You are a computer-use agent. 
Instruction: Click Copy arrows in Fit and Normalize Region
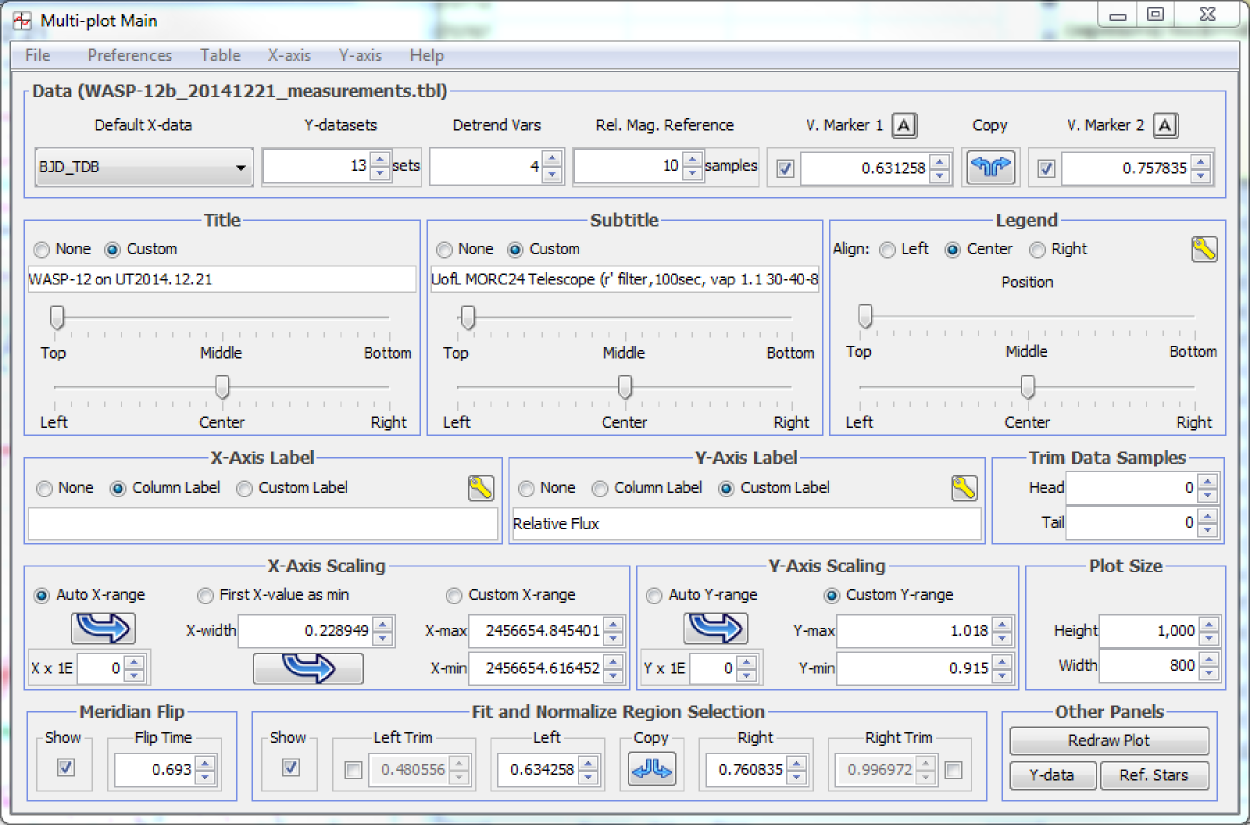click(x=652, y=769)
